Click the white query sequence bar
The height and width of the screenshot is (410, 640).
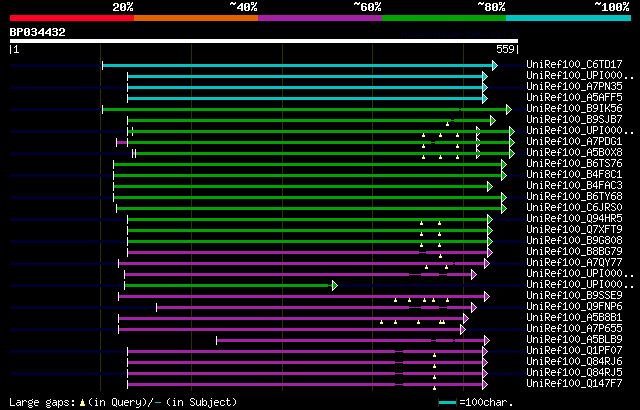264,41
